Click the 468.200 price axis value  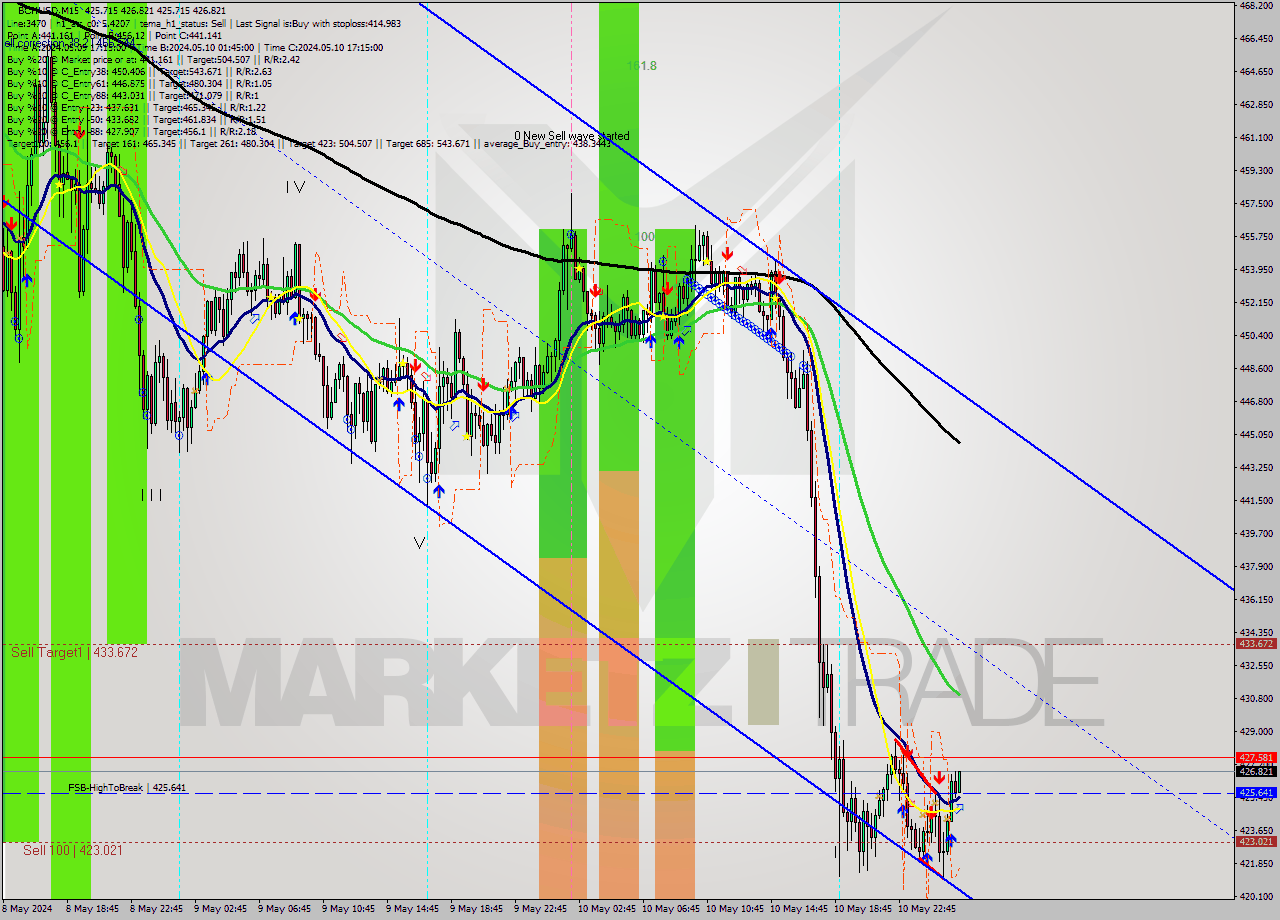click(1255, 5)
